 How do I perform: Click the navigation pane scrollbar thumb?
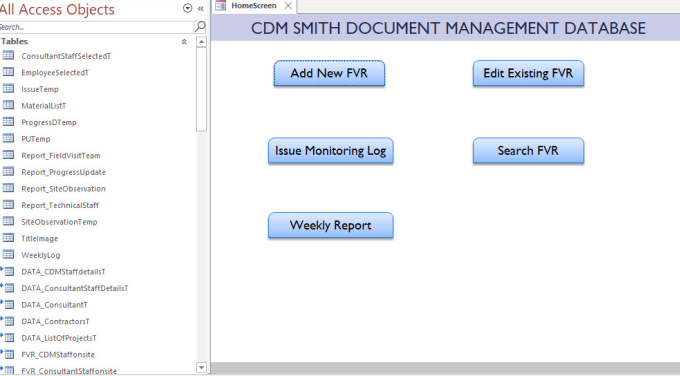tap(201, 89)
